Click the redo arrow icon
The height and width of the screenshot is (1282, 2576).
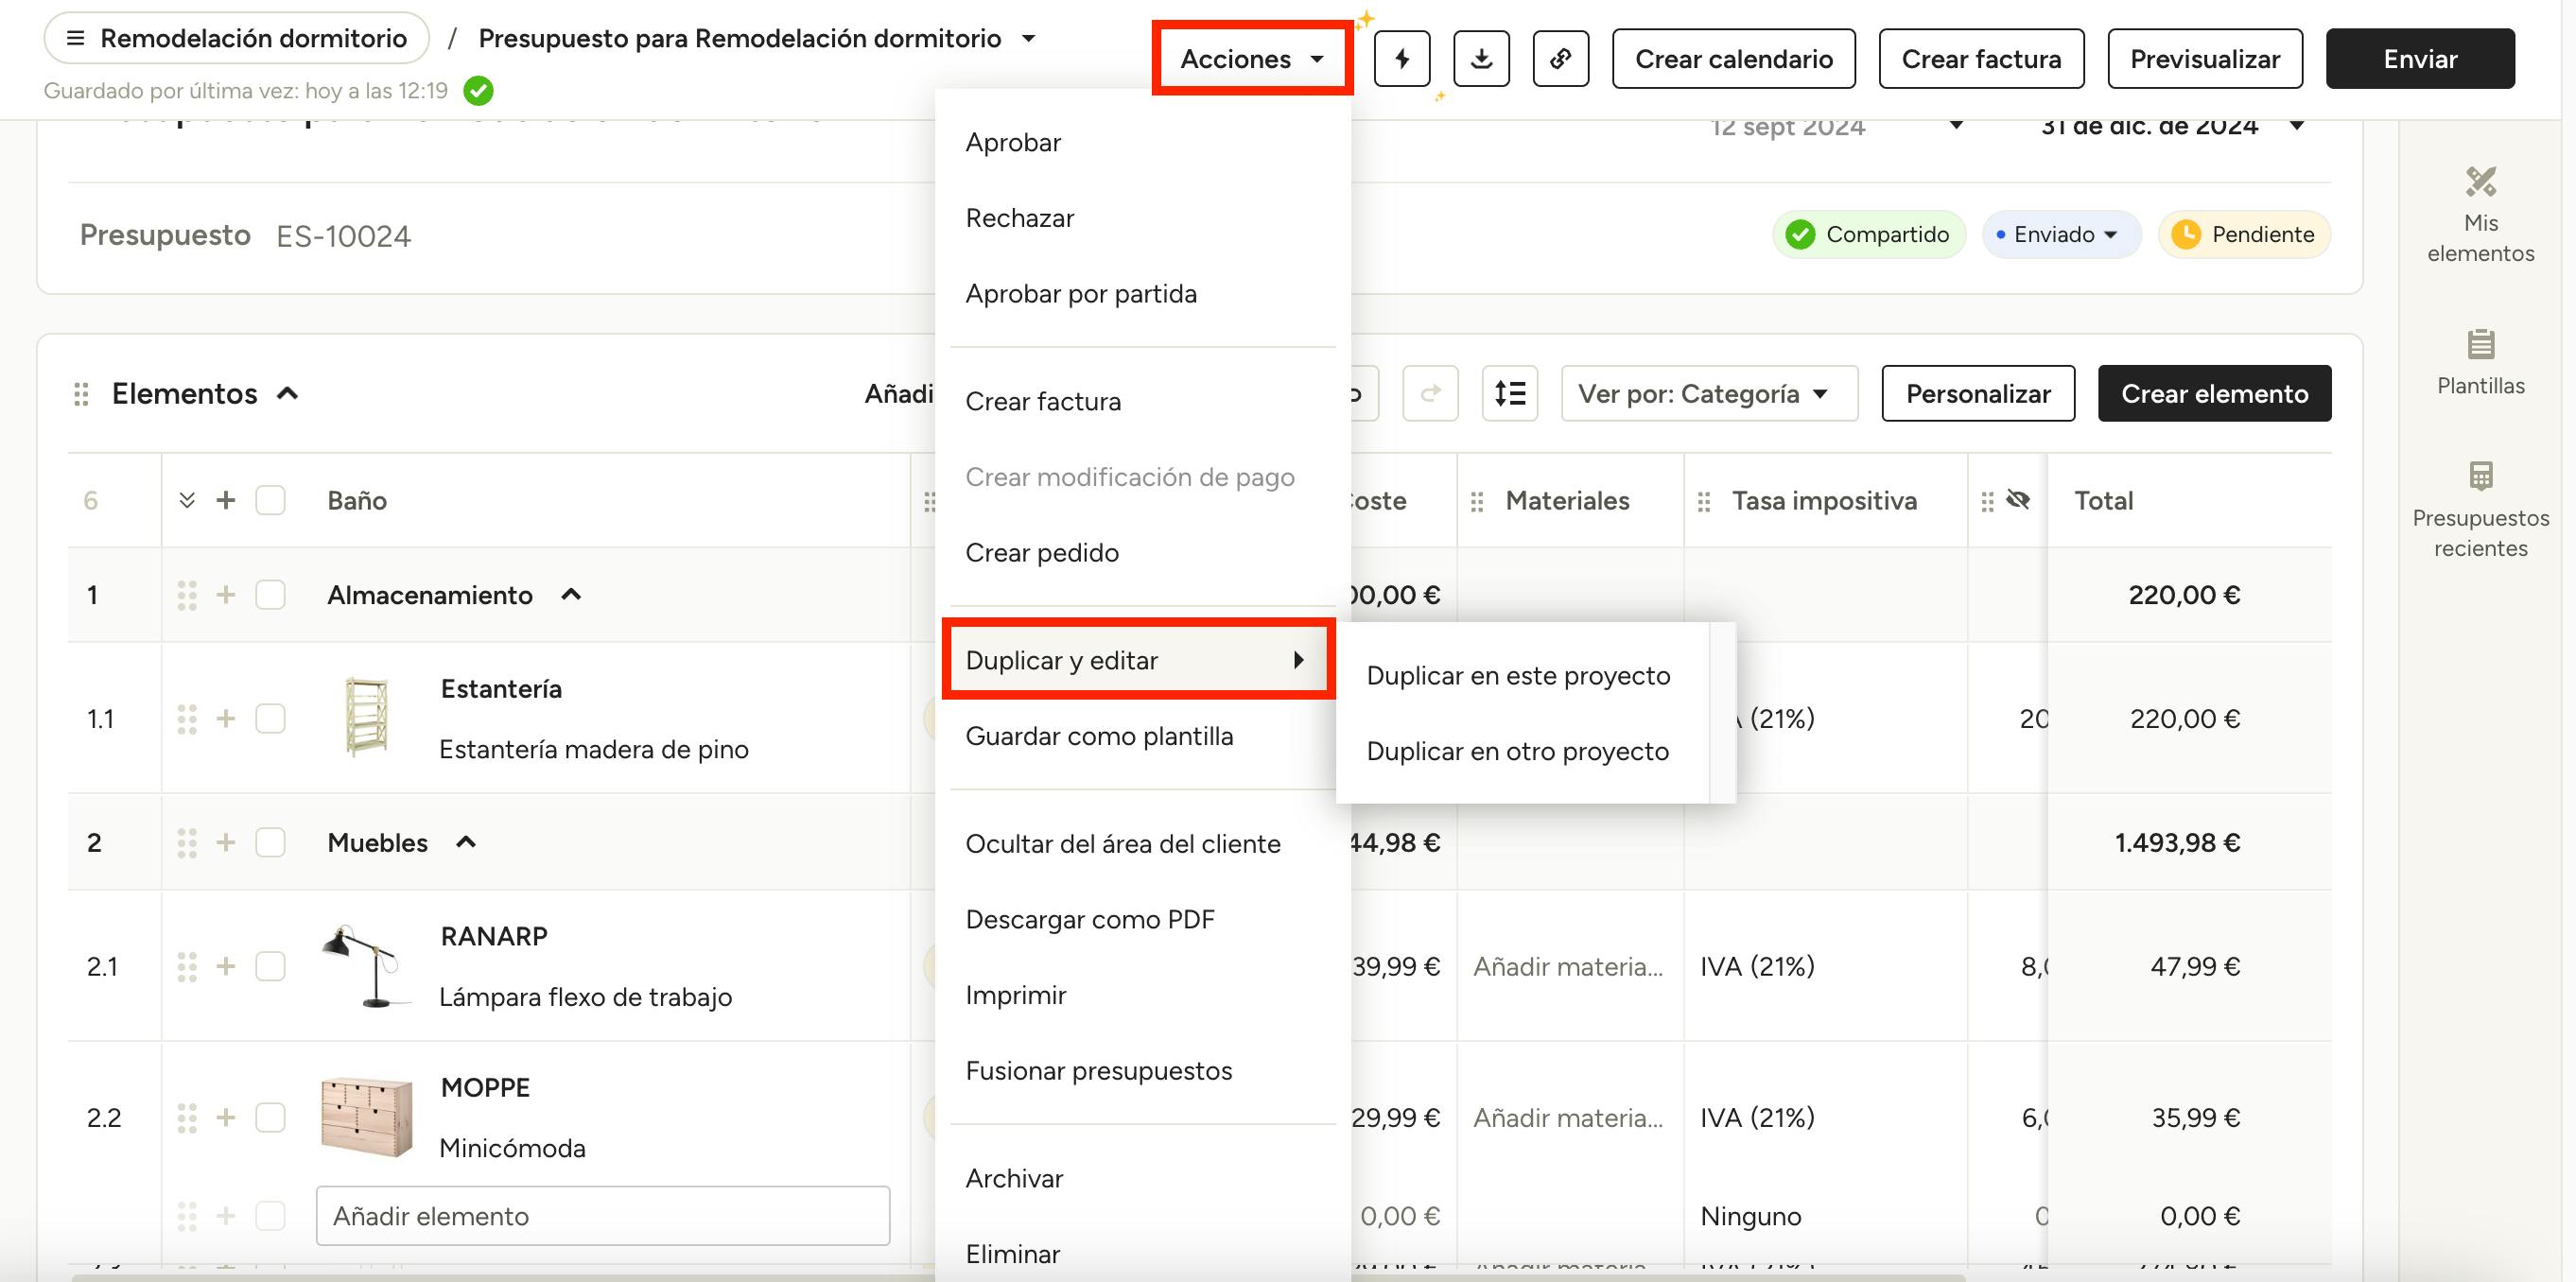[1430, 393]
